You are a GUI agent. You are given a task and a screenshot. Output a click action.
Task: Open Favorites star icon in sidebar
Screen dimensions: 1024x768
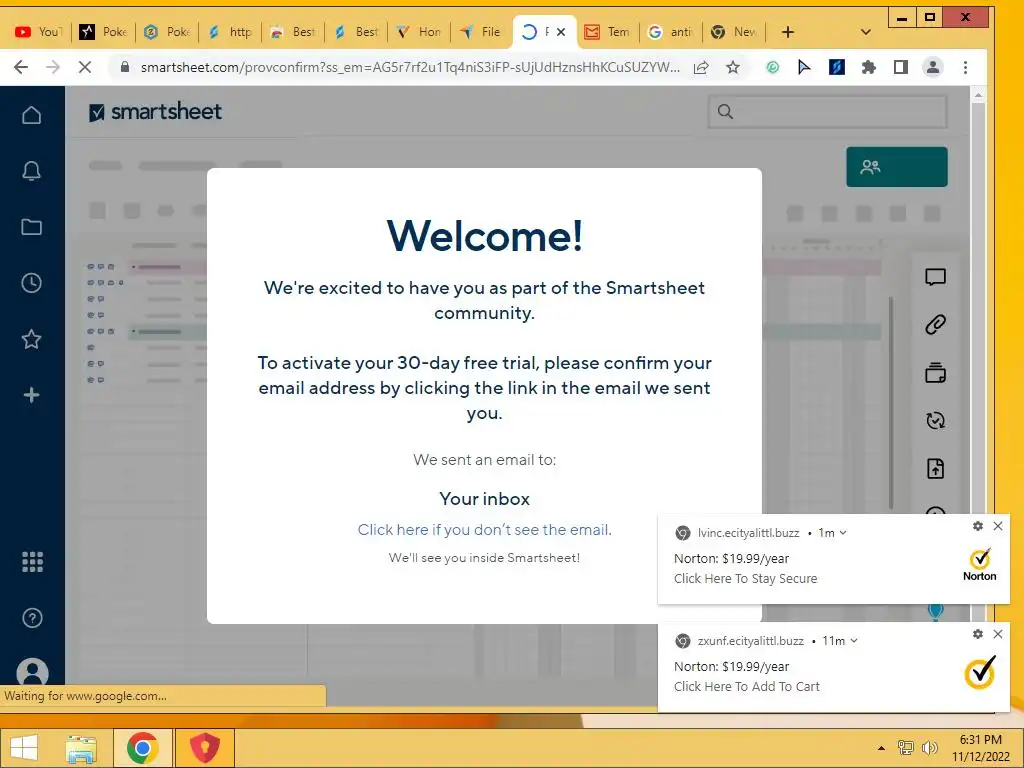31,339
